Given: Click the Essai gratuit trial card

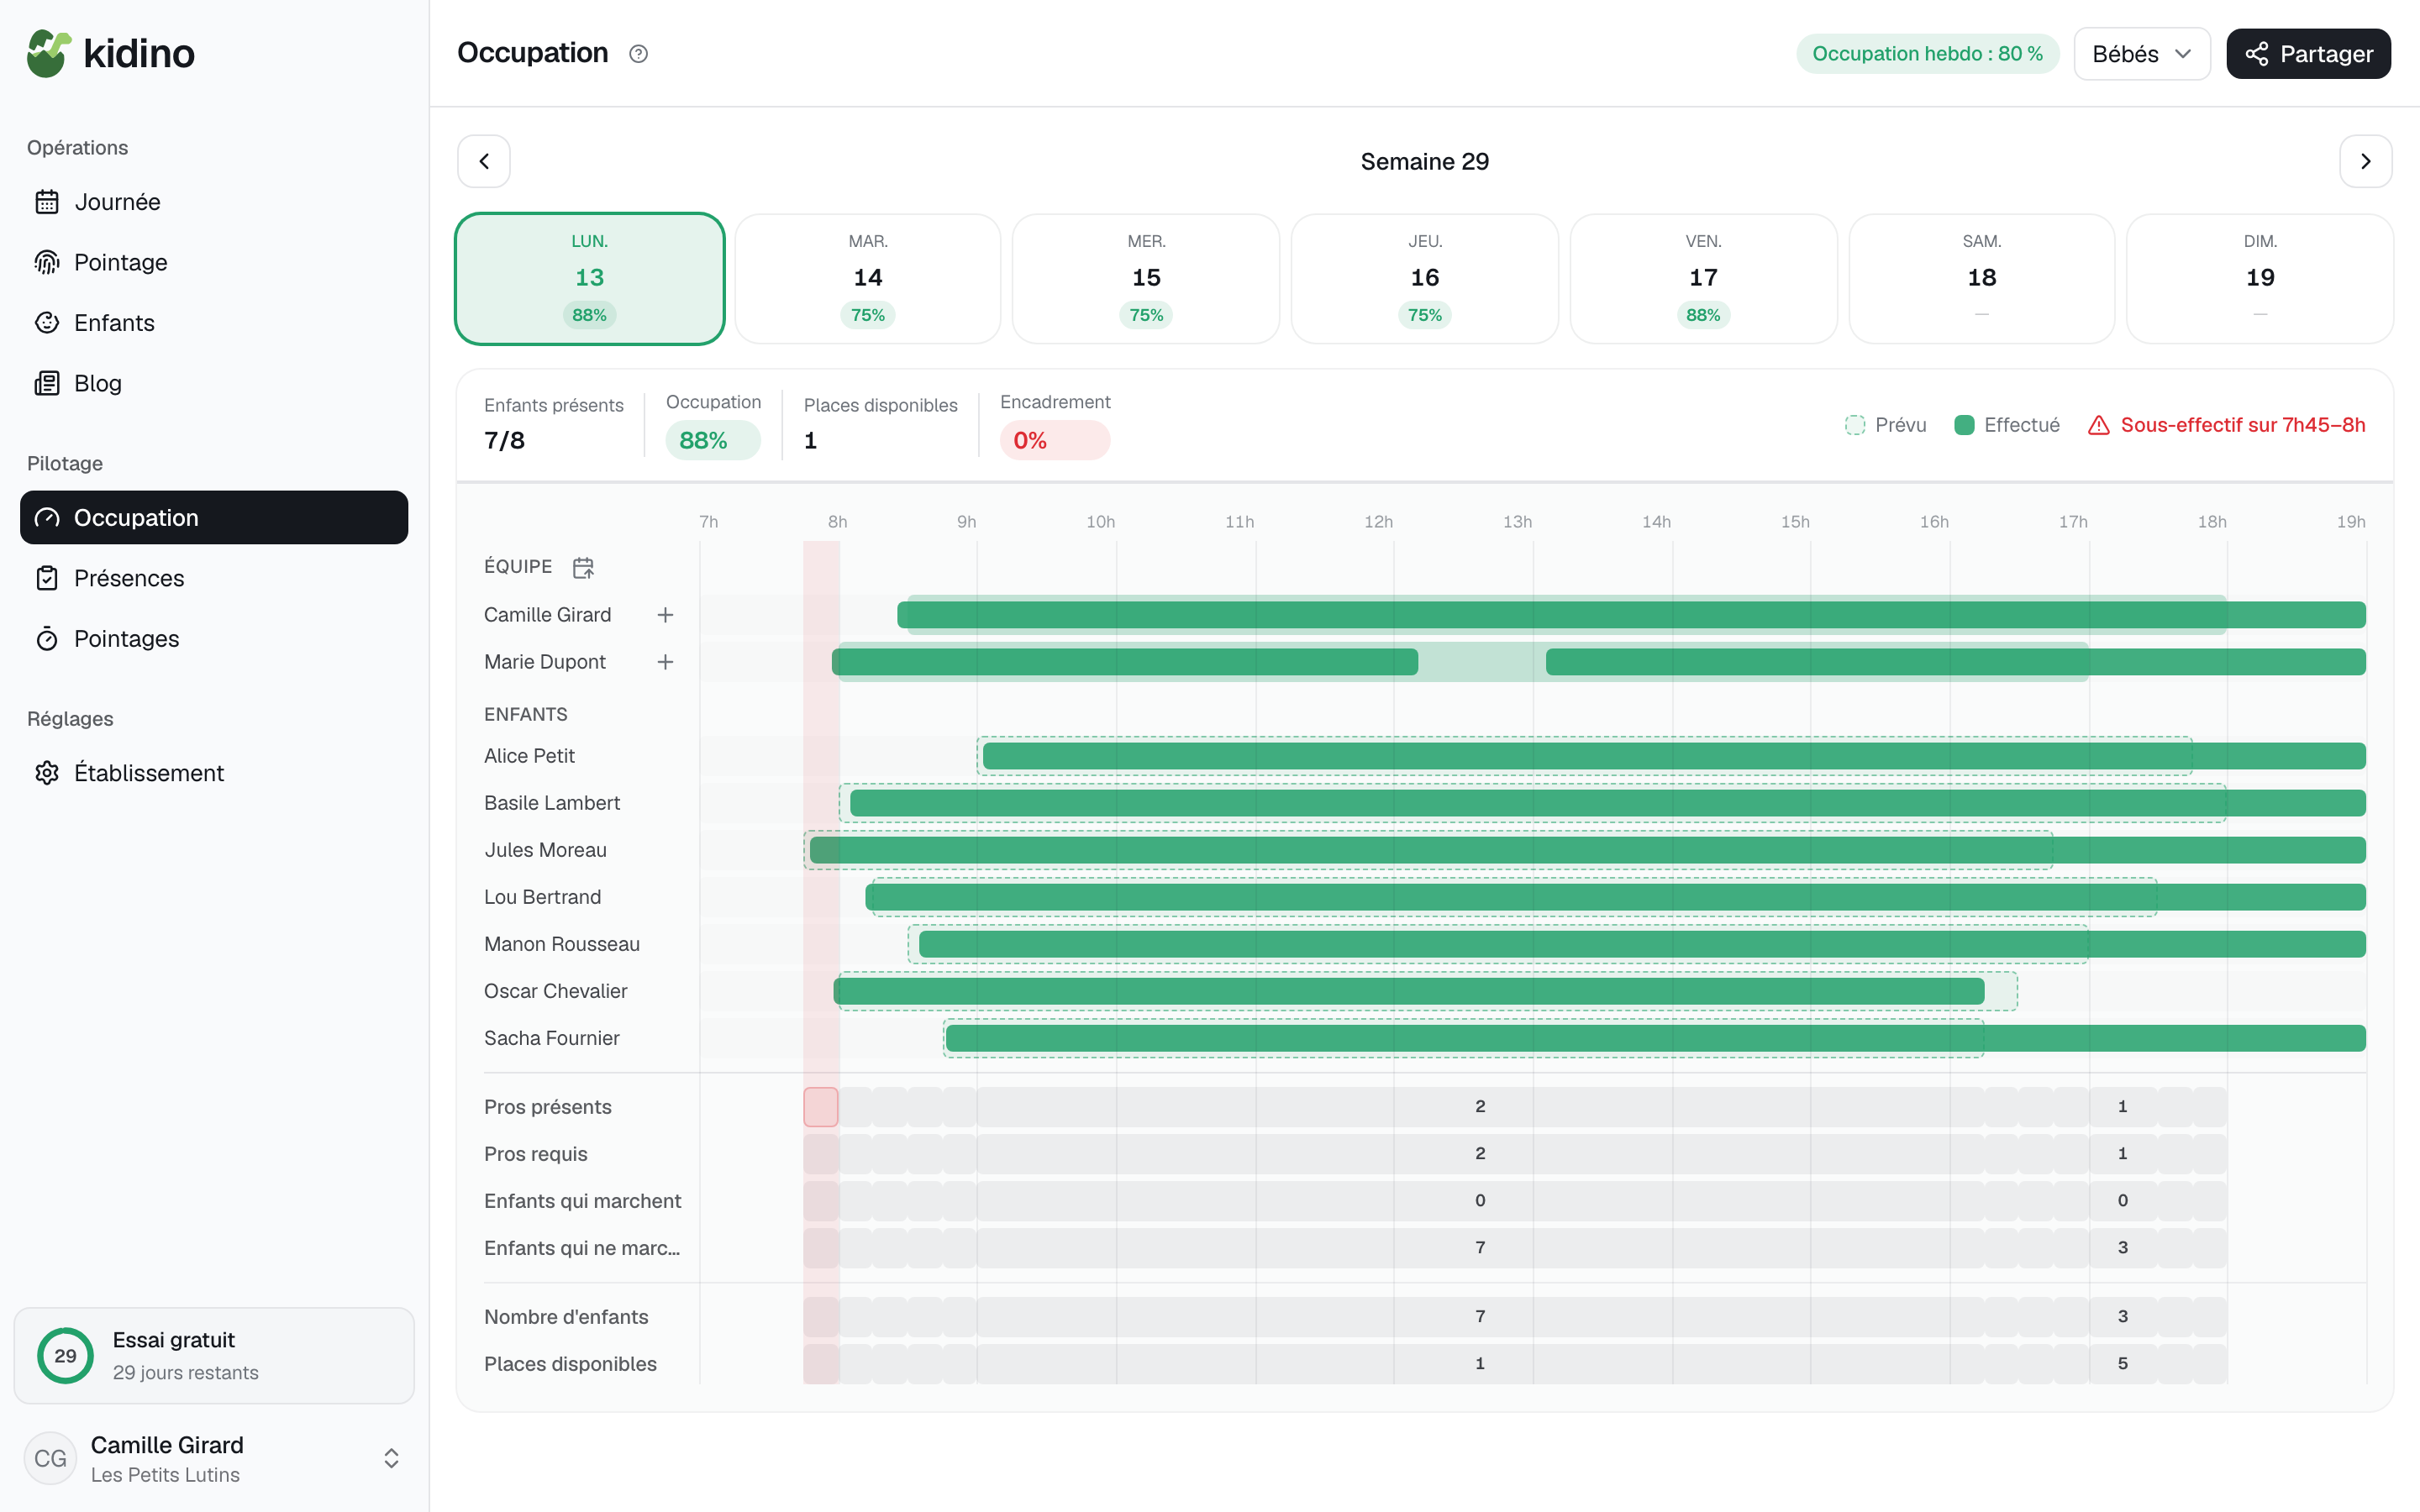Looking at the screenshot, I should [214, 1355].
